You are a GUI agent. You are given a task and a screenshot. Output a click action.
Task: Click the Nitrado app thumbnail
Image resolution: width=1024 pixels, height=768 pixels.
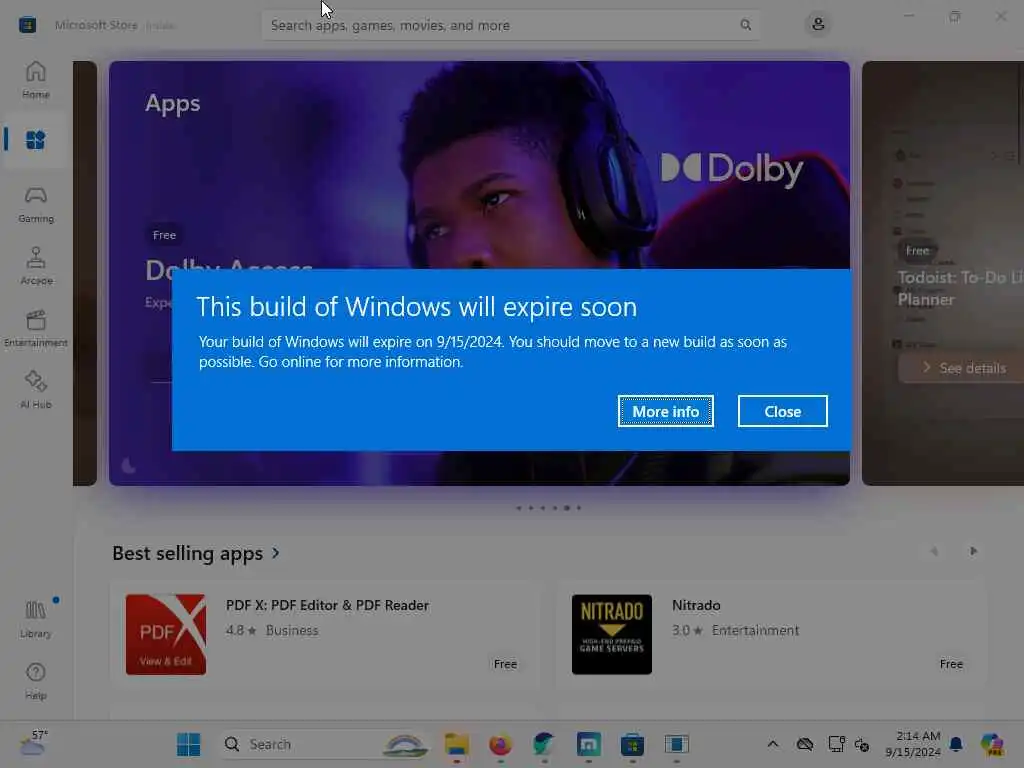[x=612, y=634]
